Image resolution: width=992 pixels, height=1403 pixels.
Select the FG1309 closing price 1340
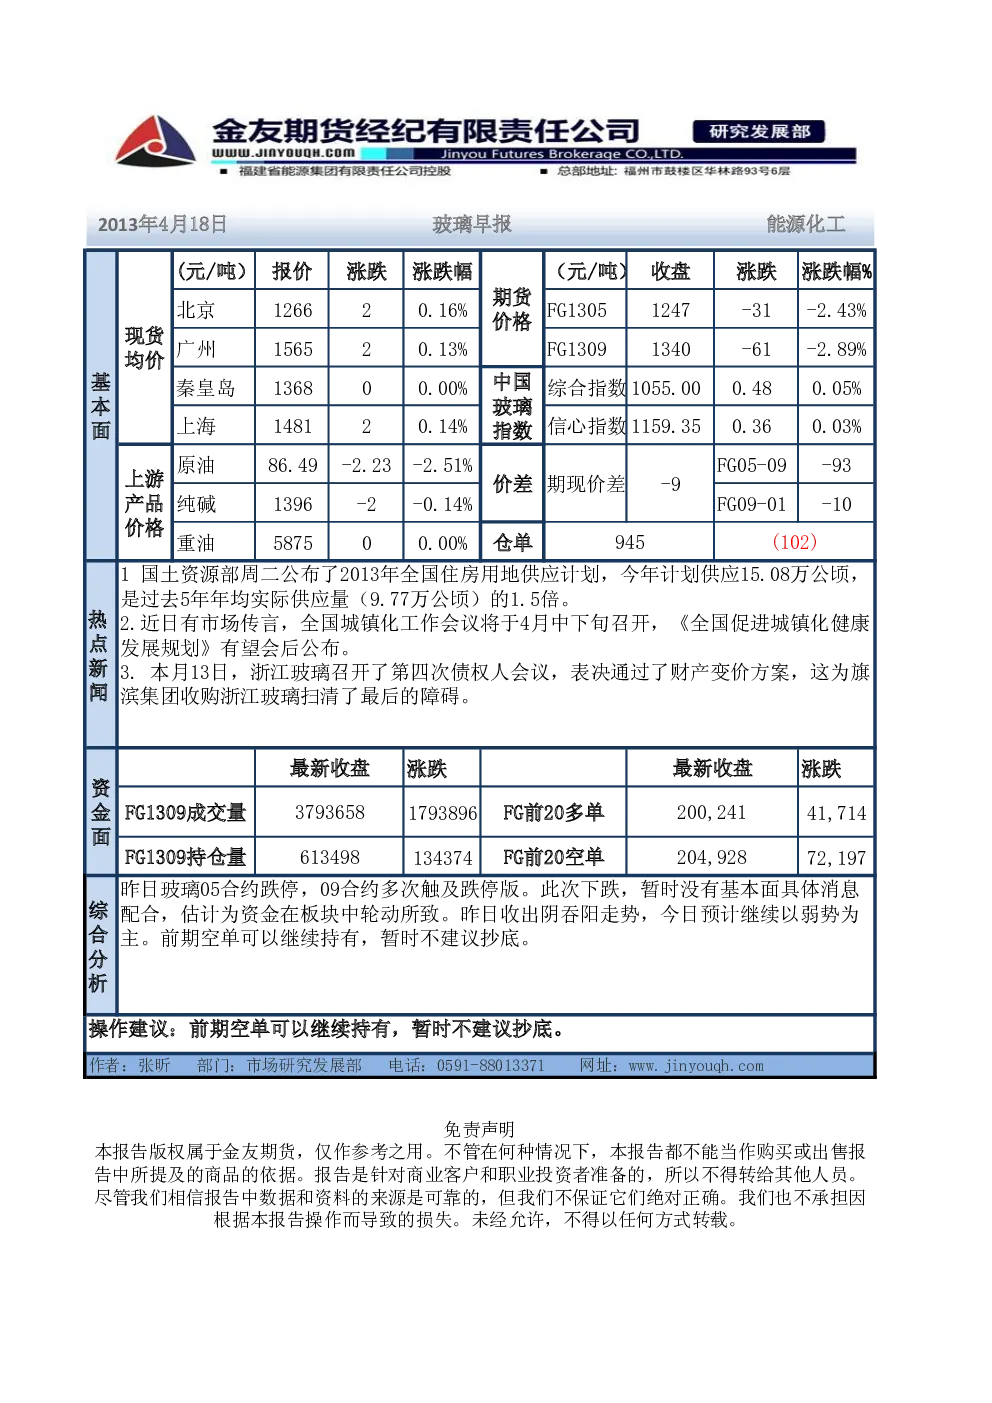pos(671,349)
